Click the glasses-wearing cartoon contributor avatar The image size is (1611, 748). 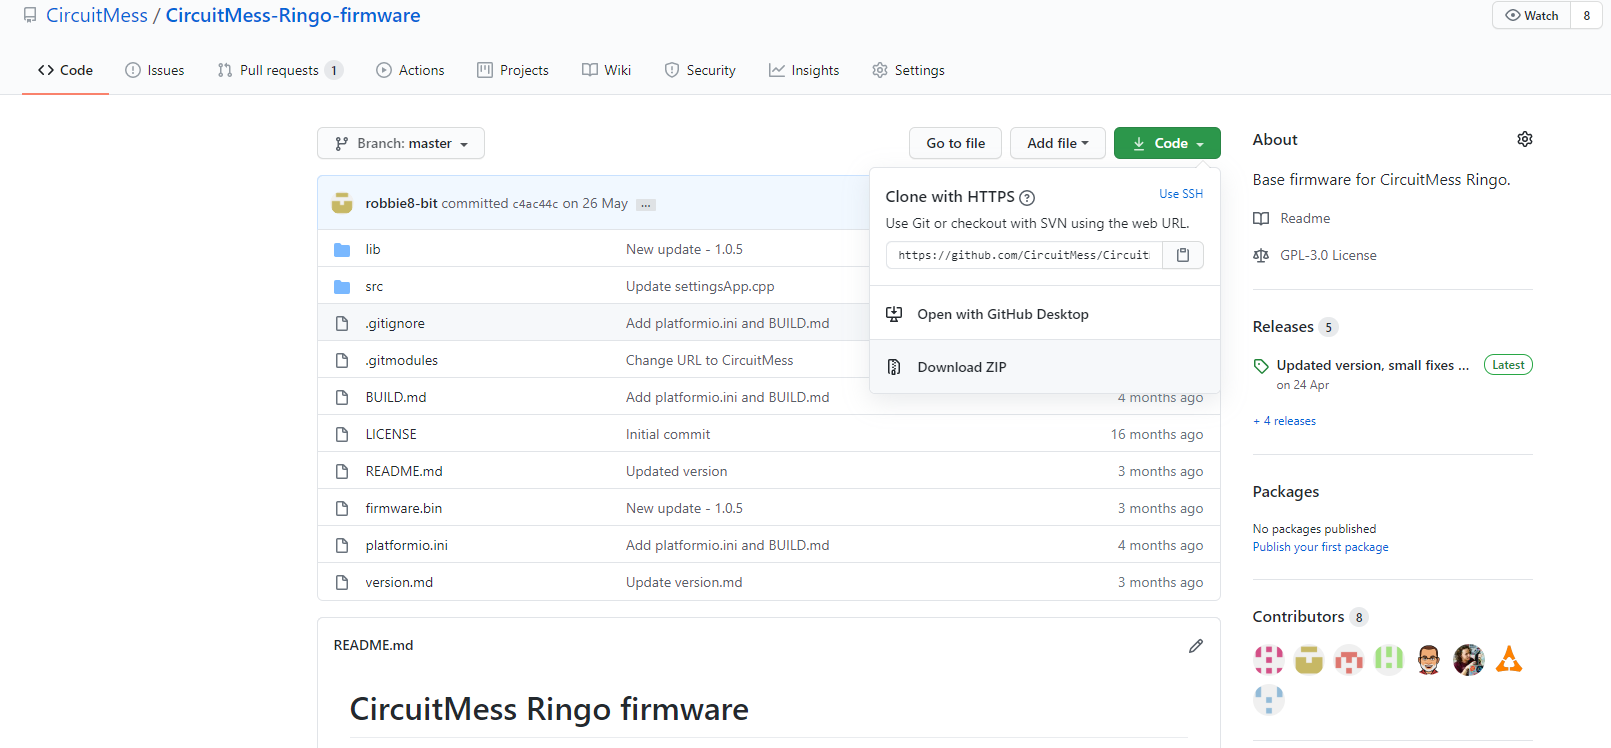tap(1429, 659)
